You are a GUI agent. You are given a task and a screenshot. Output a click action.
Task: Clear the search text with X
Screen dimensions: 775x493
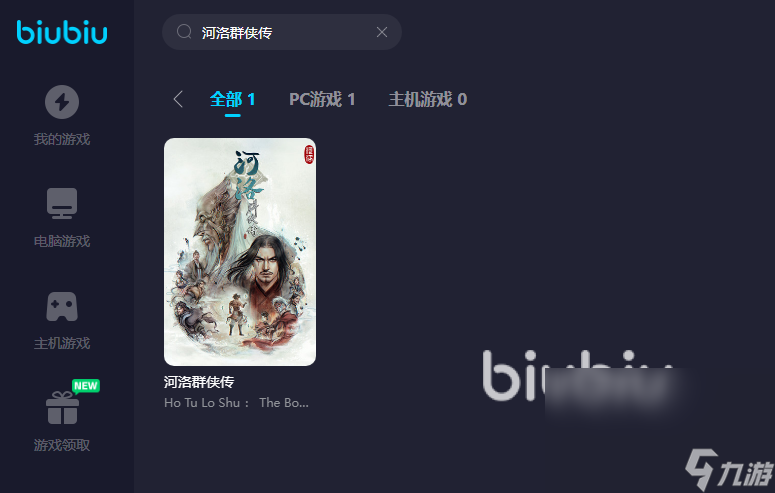(382, 32)
